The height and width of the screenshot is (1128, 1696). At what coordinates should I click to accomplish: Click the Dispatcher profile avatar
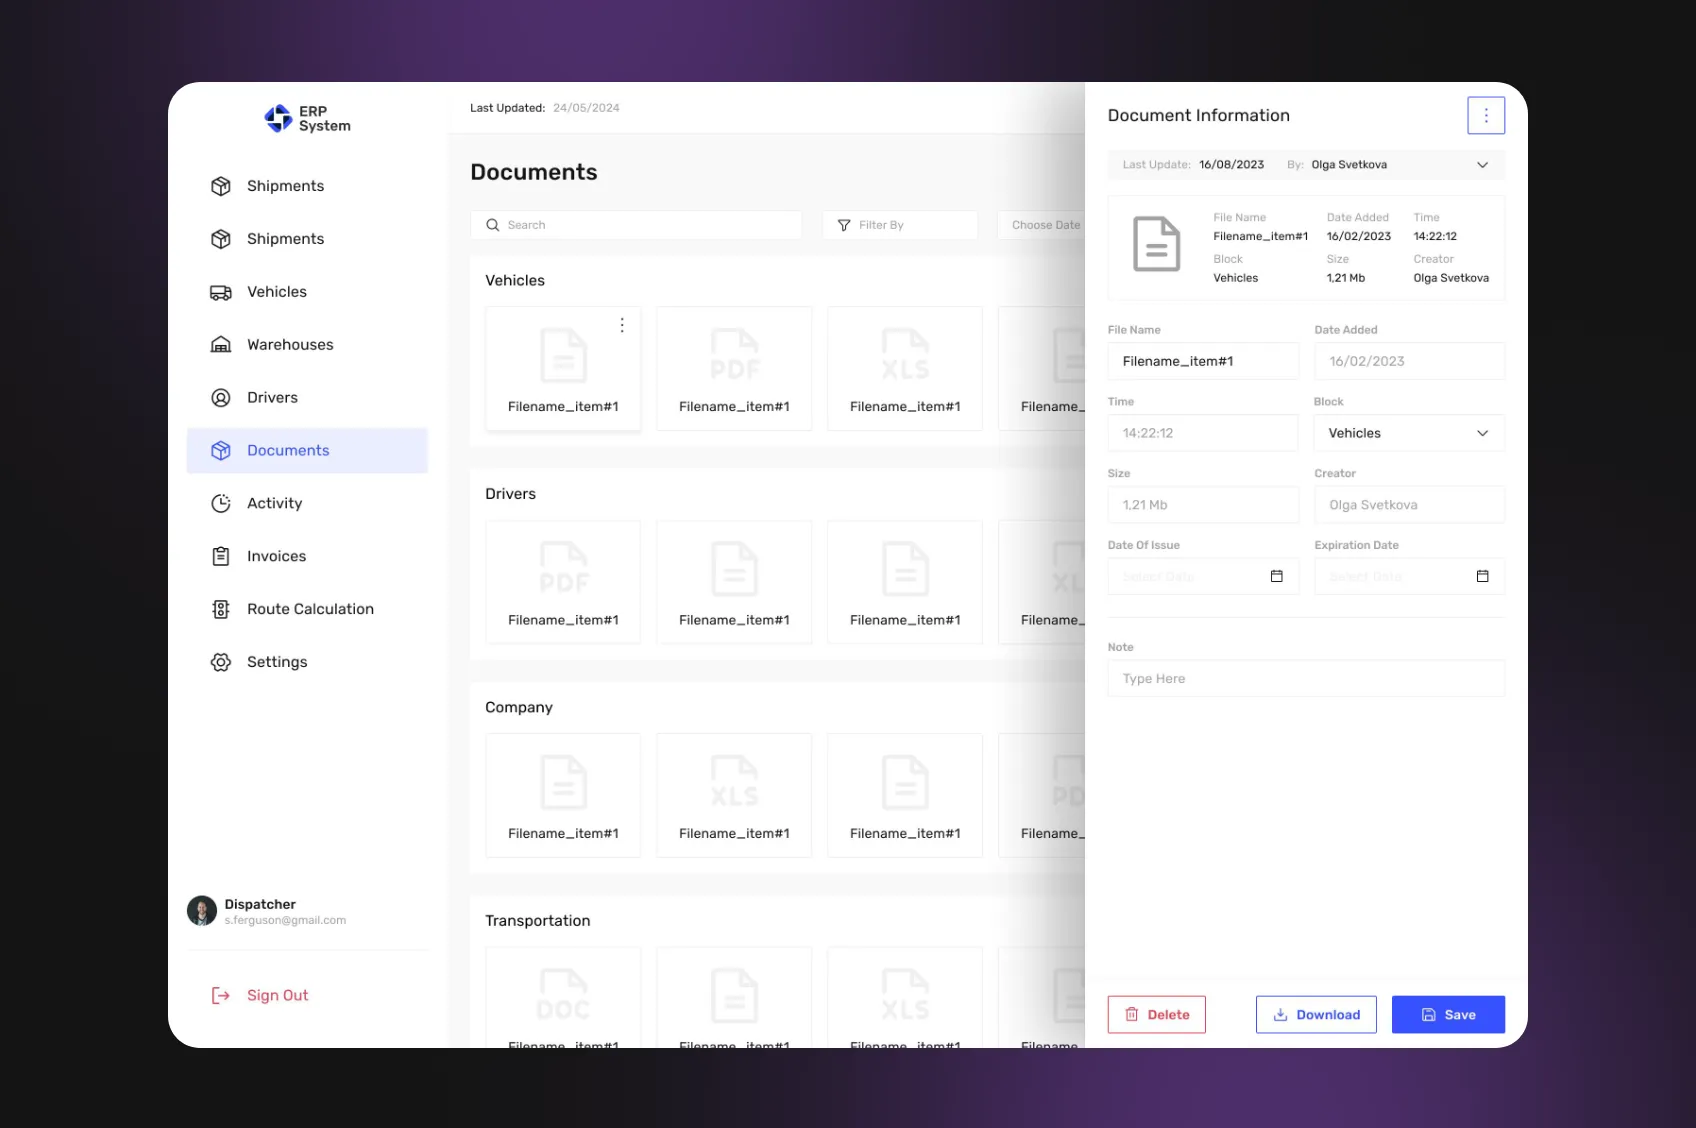tap(202, 911)
